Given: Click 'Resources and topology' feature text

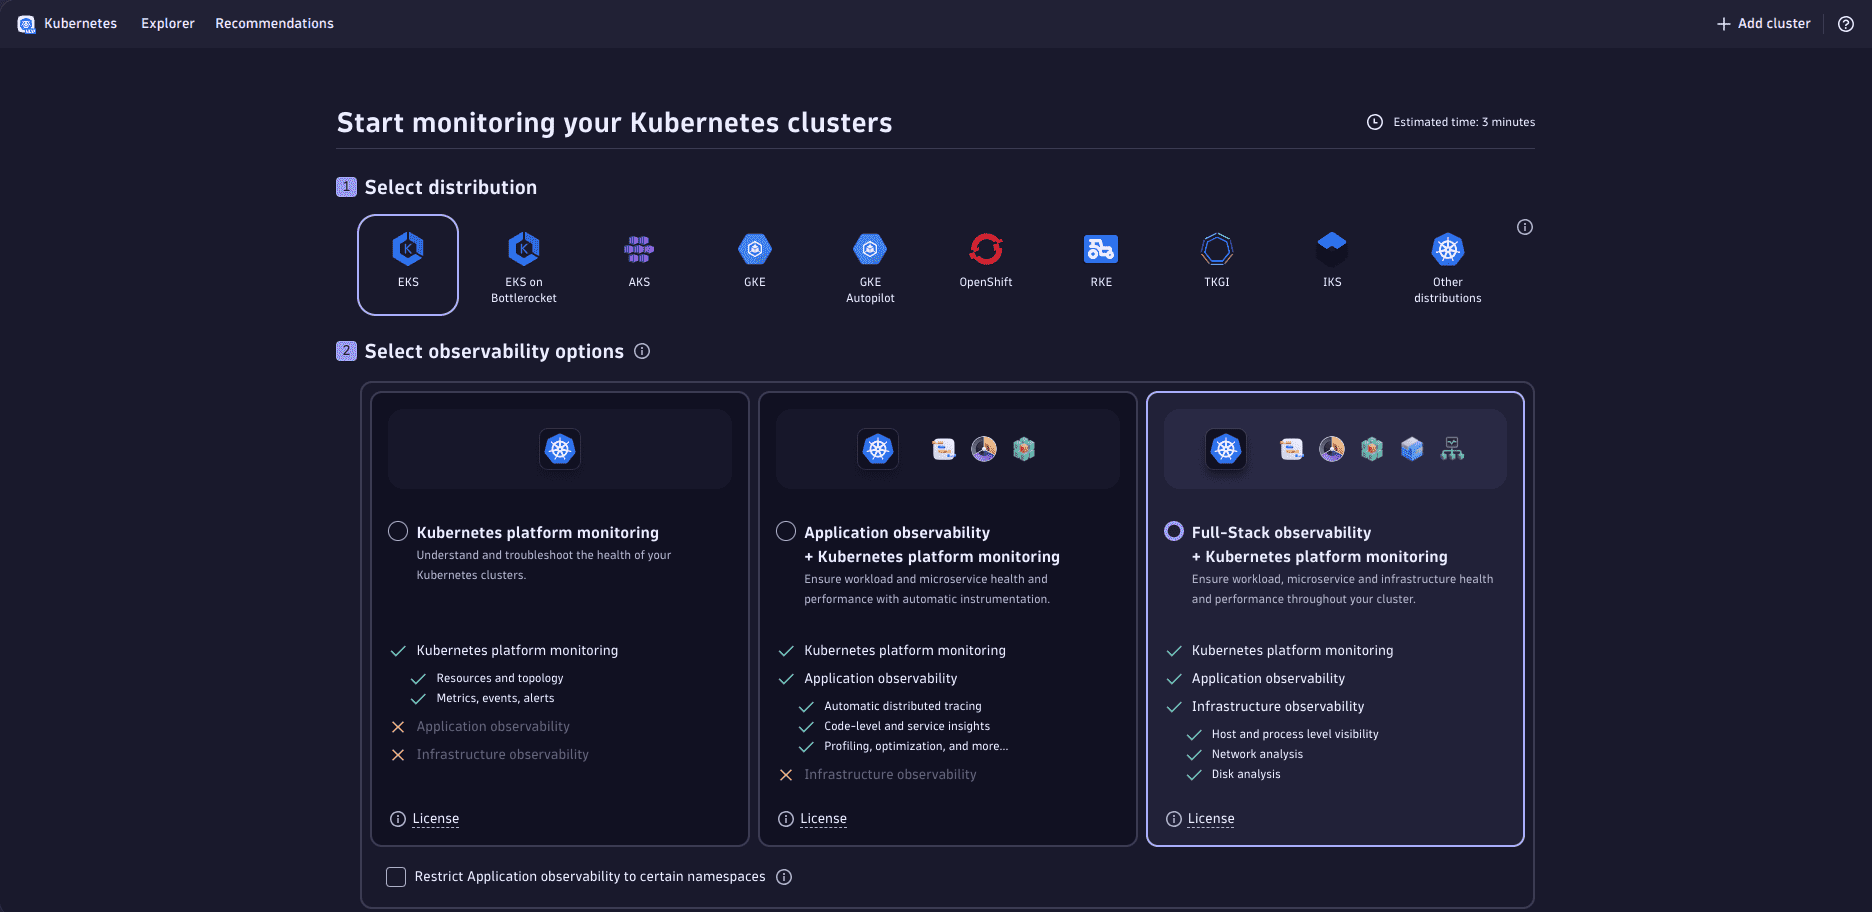Looking at the screenshot, I should pyautogui.click(x=500, y=678).
